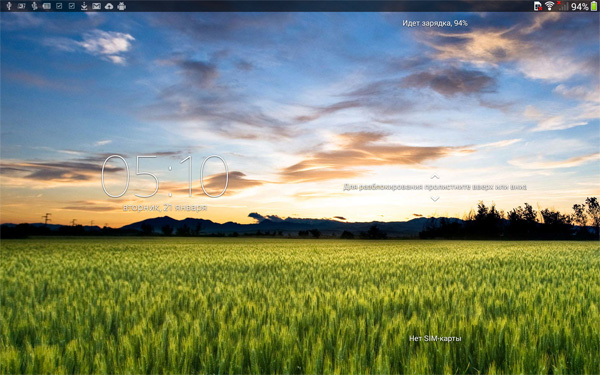
Task: Tap the Wi-Fi signal status icon
Action: [x=549, y=6]
